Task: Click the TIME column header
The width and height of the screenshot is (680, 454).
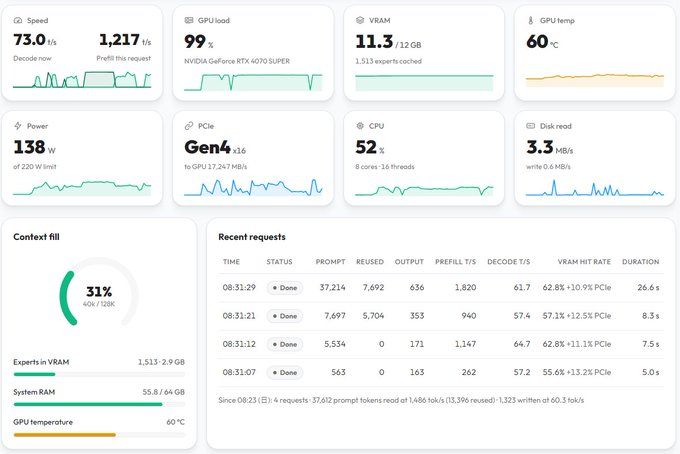Action: 231,261
